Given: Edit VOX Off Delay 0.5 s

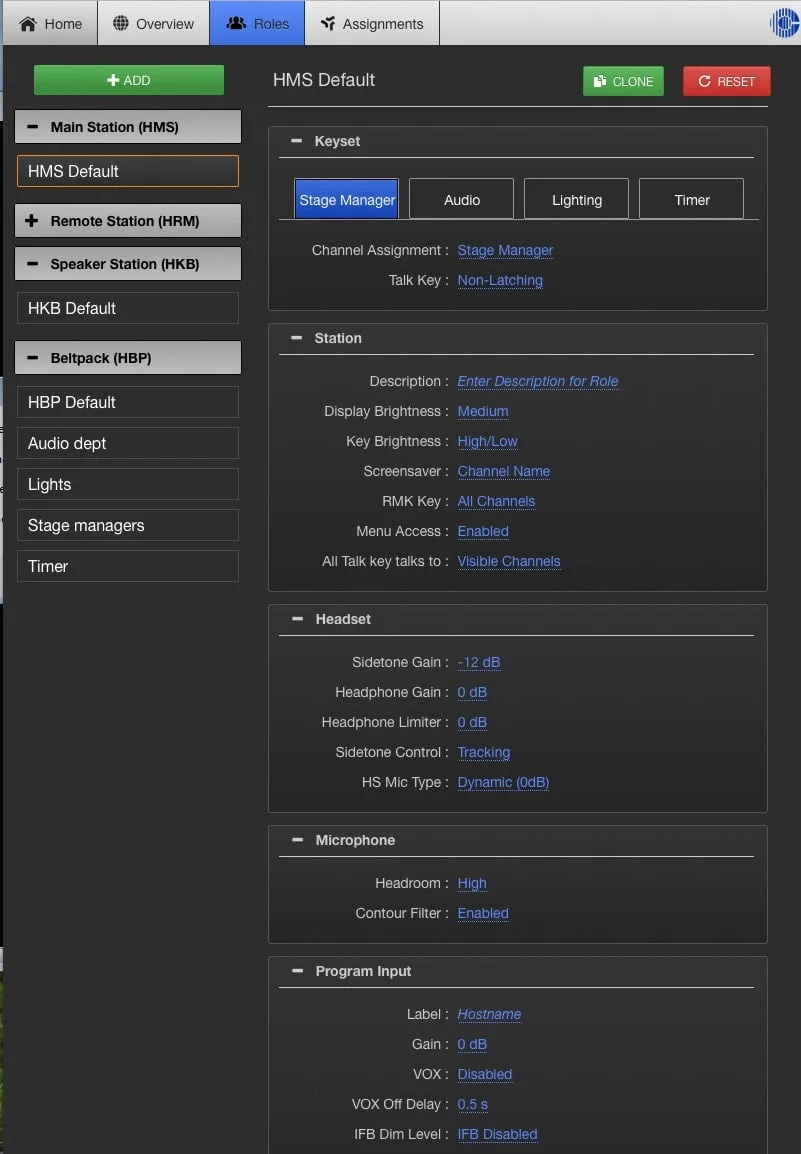Looking at the screenshot, I should coord(473,1105).
